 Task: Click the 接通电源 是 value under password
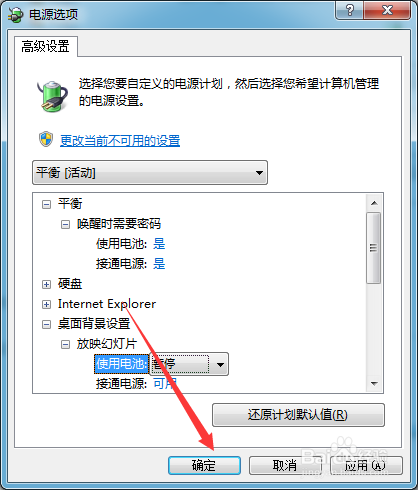point(159,264)
